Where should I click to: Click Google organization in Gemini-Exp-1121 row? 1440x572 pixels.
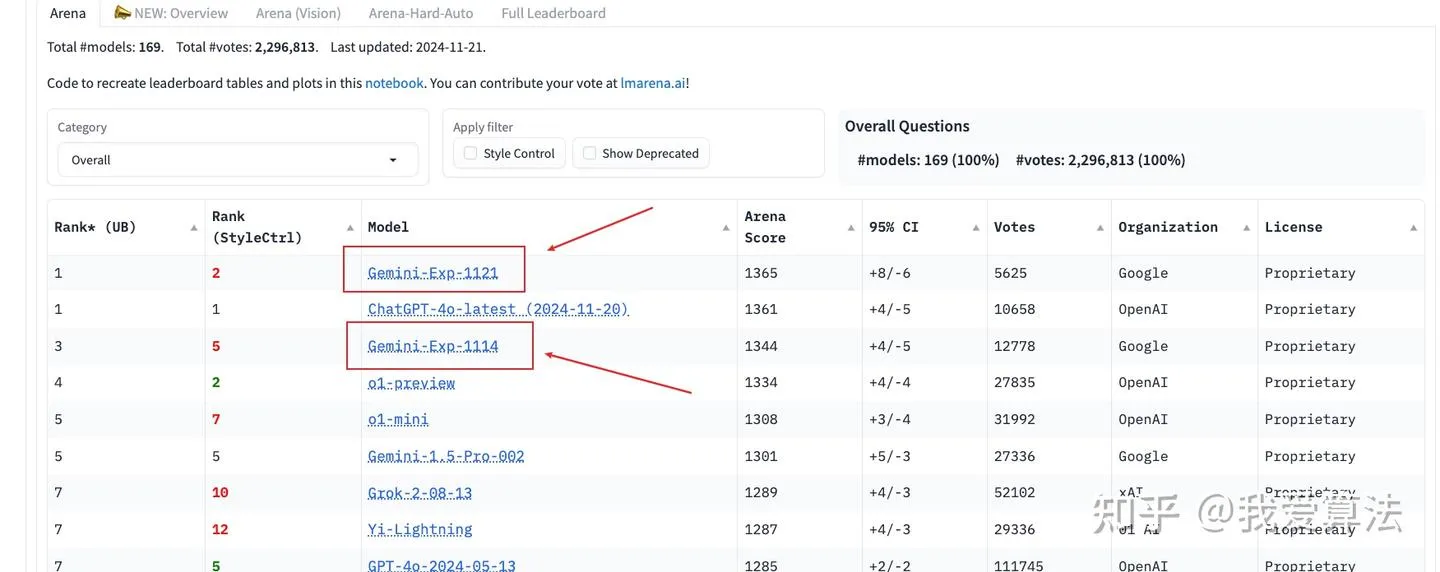(x=1143, y=273)
